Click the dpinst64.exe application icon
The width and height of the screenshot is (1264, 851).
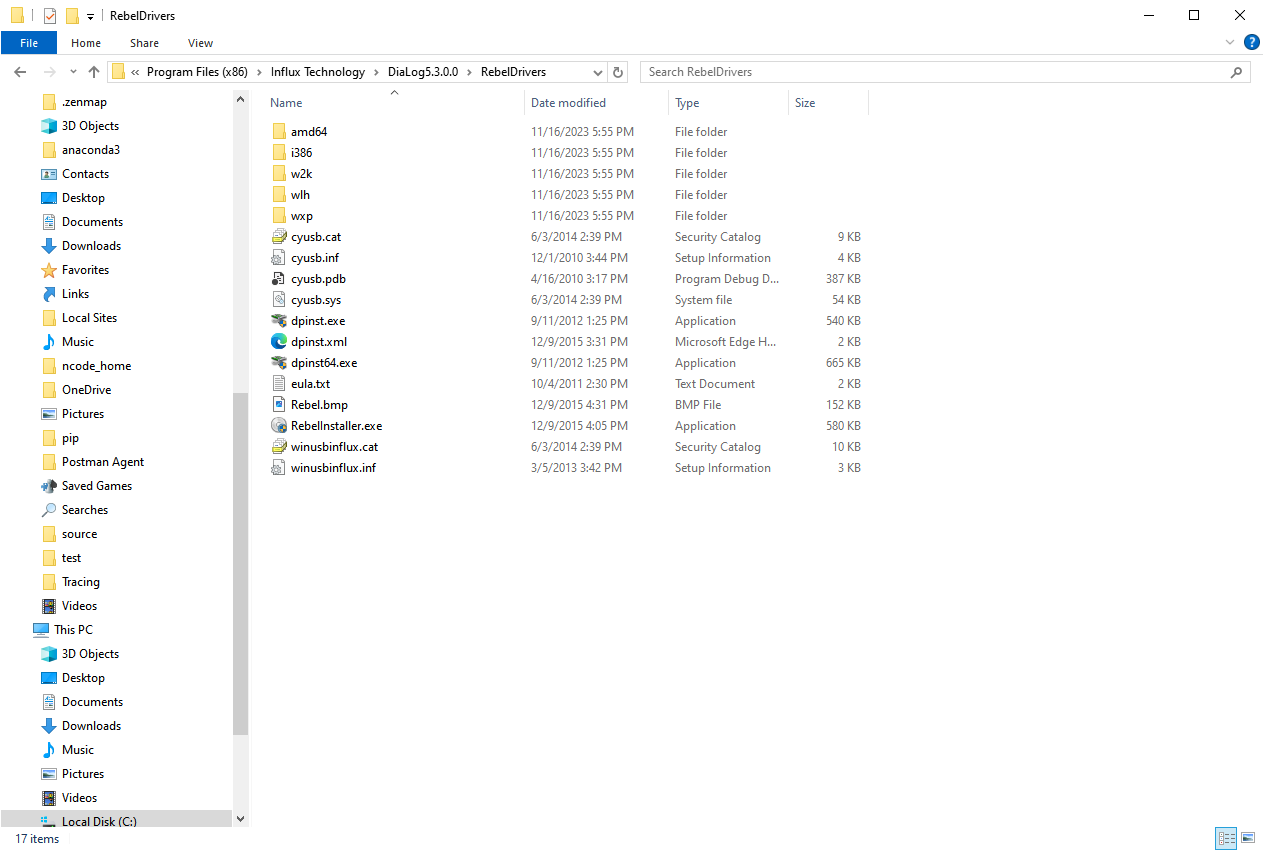279,363
